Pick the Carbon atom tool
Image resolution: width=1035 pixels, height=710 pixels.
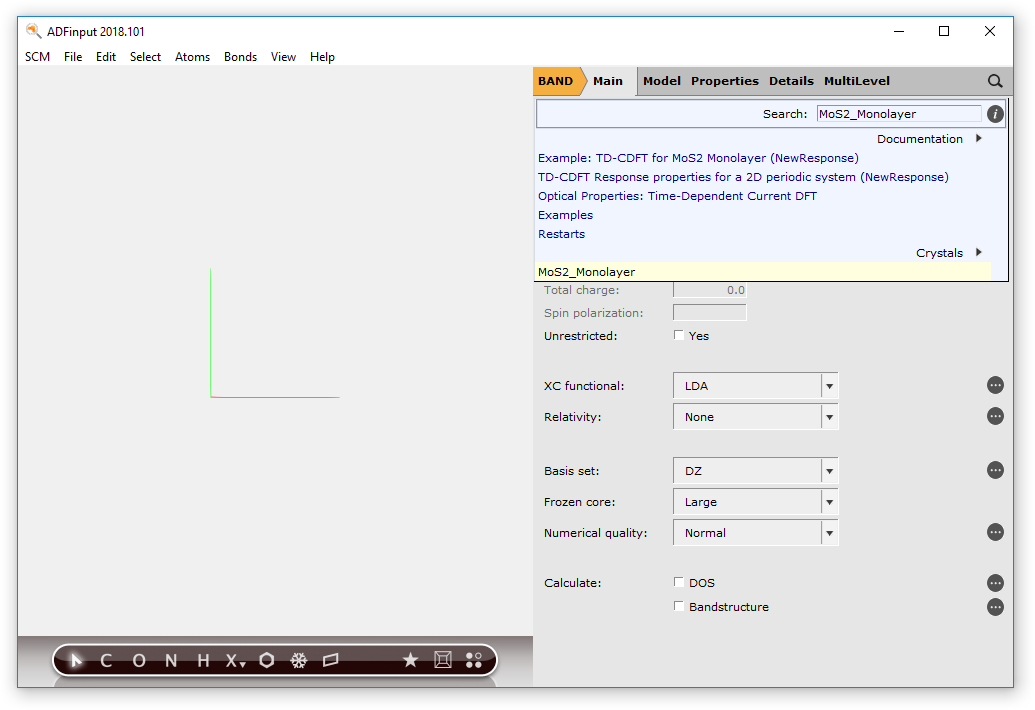pyautogui.click(x=106, y=660)
